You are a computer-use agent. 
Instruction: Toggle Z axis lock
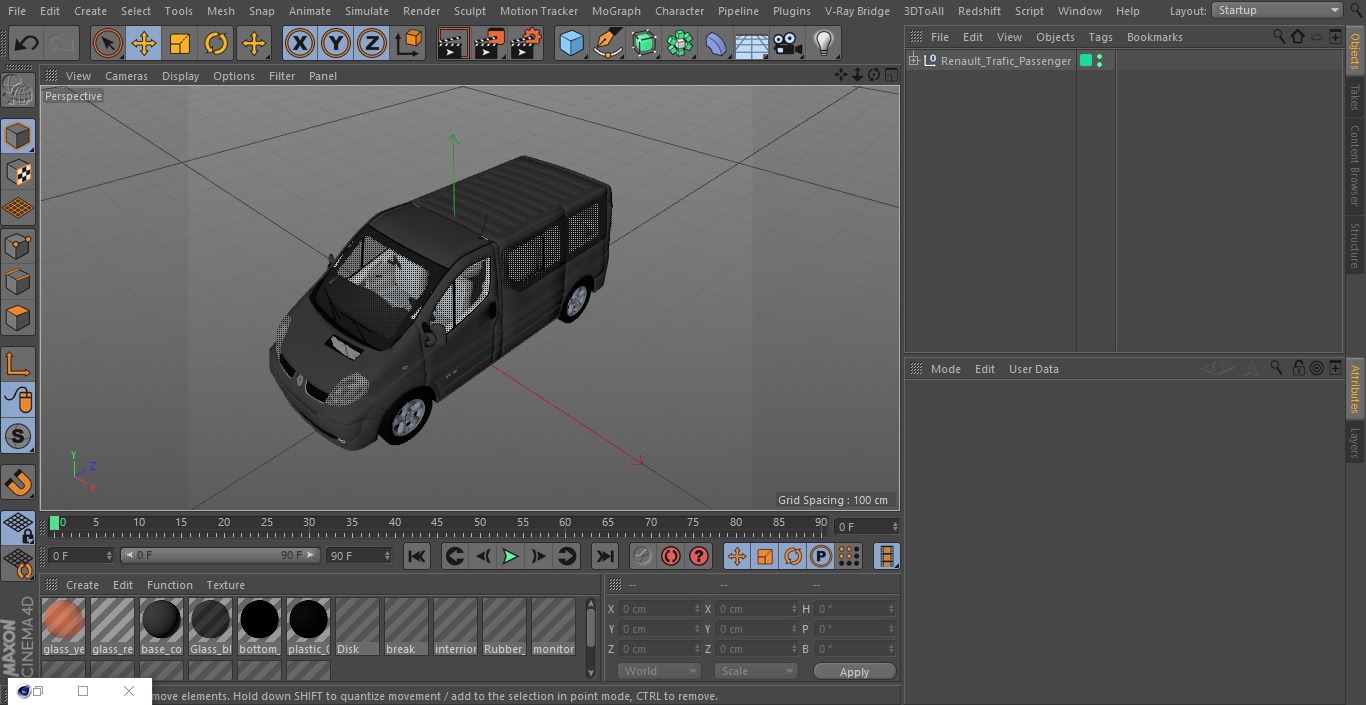pos(372,43)
